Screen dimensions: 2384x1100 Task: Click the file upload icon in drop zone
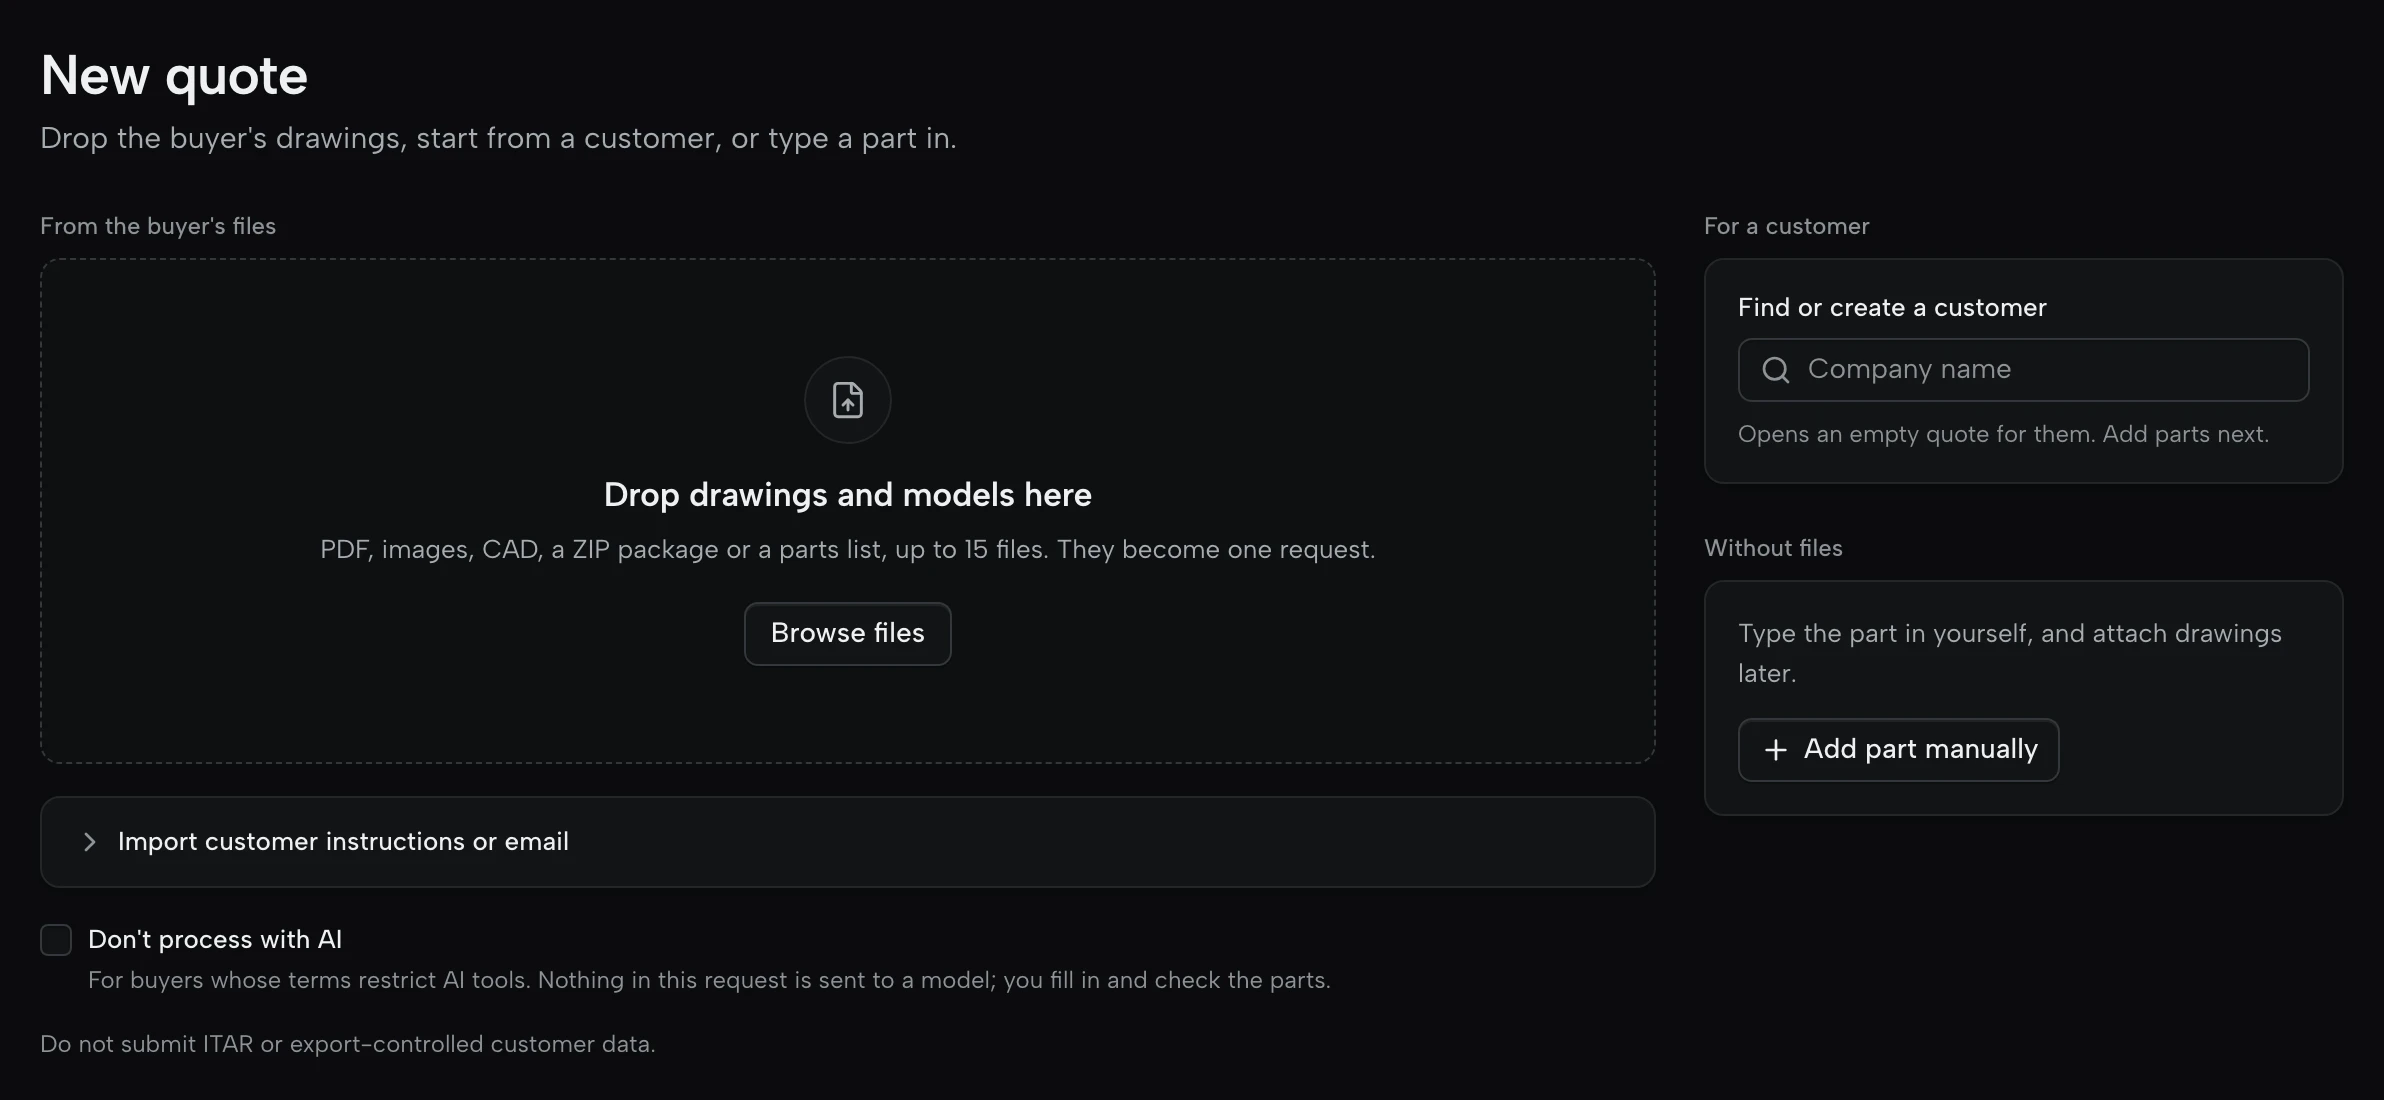(847, 400)
